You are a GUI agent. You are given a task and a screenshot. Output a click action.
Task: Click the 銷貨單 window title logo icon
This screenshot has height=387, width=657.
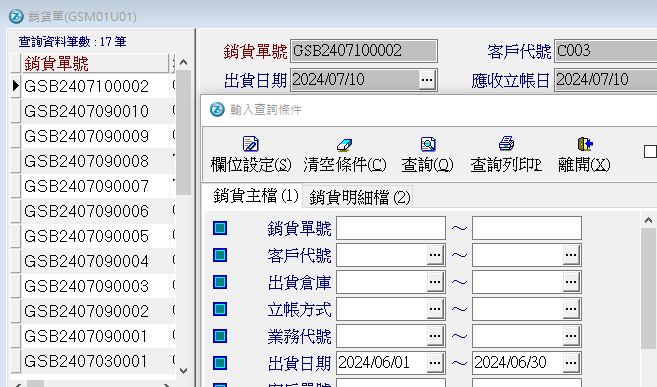point(16,16)
